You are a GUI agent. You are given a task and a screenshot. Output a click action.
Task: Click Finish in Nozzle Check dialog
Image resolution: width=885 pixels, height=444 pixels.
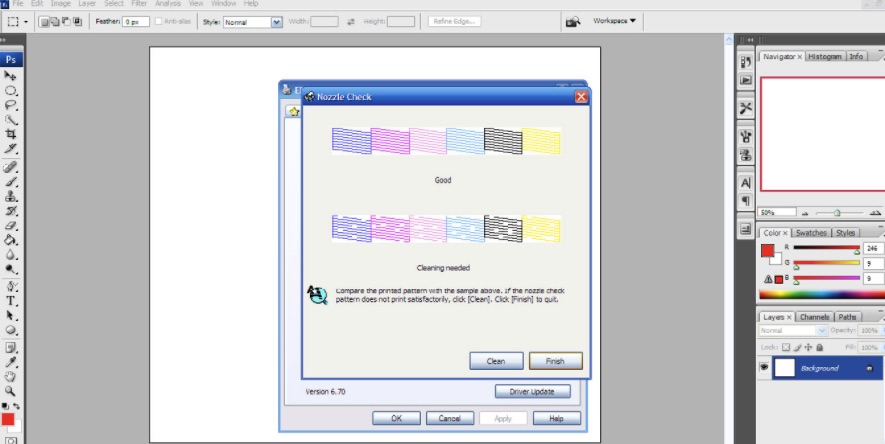(555, 361)
